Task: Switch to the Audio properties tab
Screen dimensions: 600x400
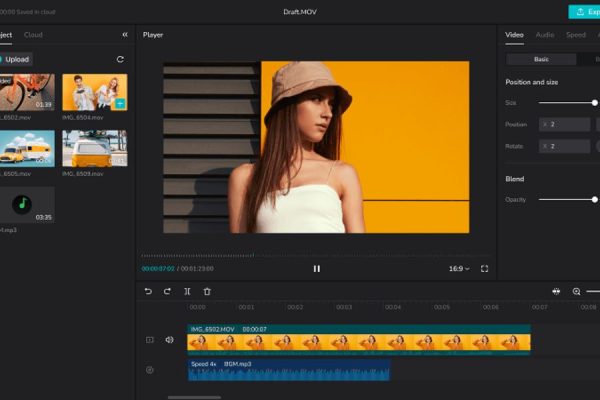Action: coord(544,34)
